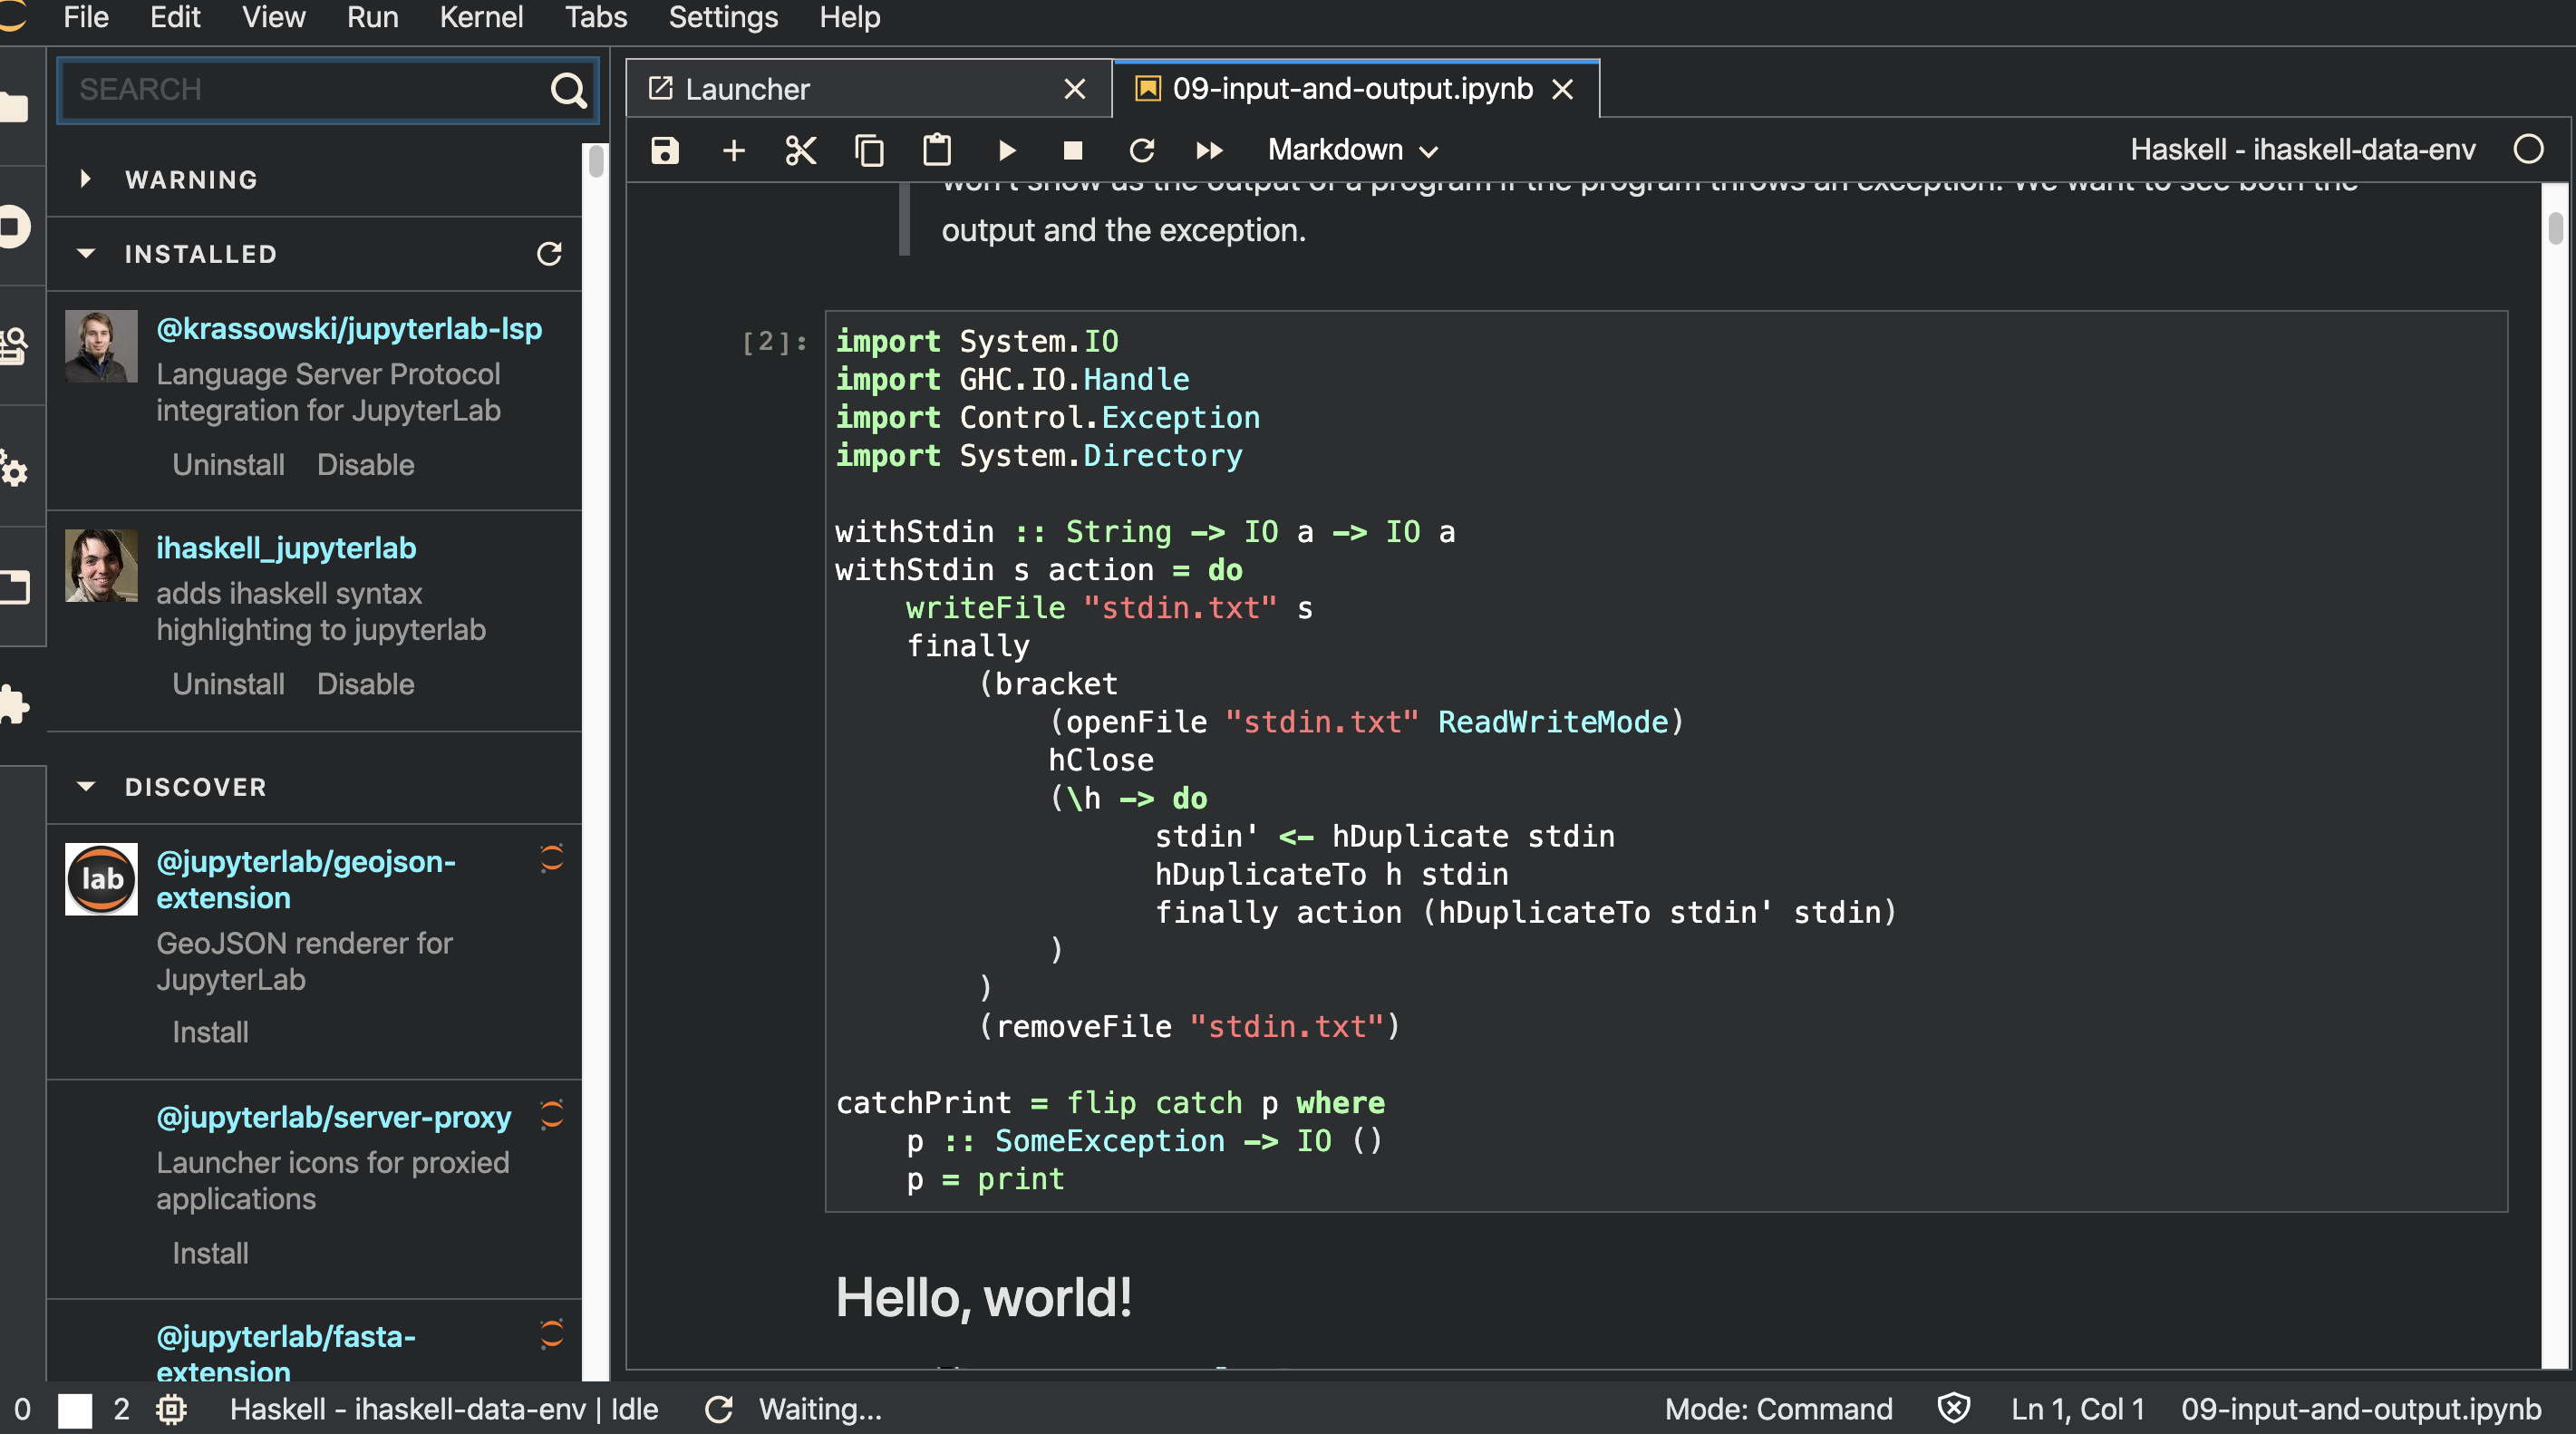Insert a new cell with the plus icon

(x=733, y=150)
